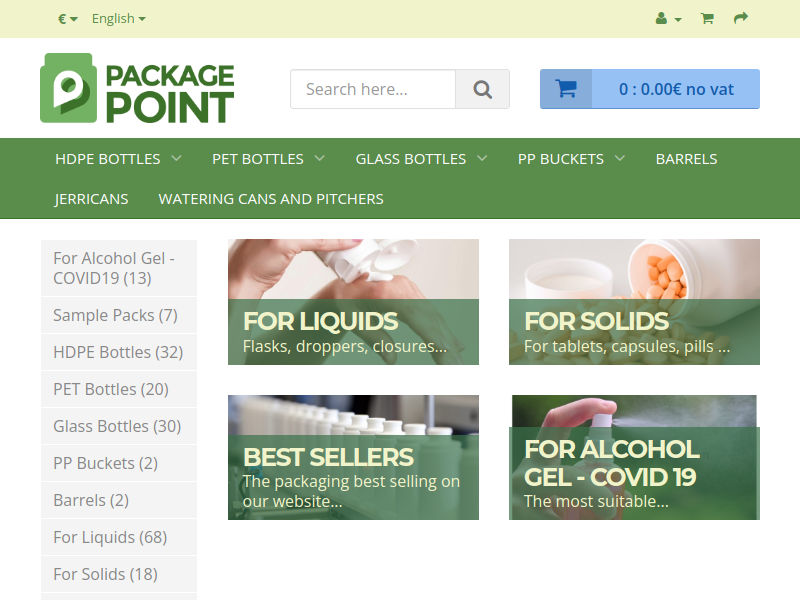Open the FOR LIQUIDS banner
The height and width of the screenshot is (600, 800).
(x=353, y=302)
